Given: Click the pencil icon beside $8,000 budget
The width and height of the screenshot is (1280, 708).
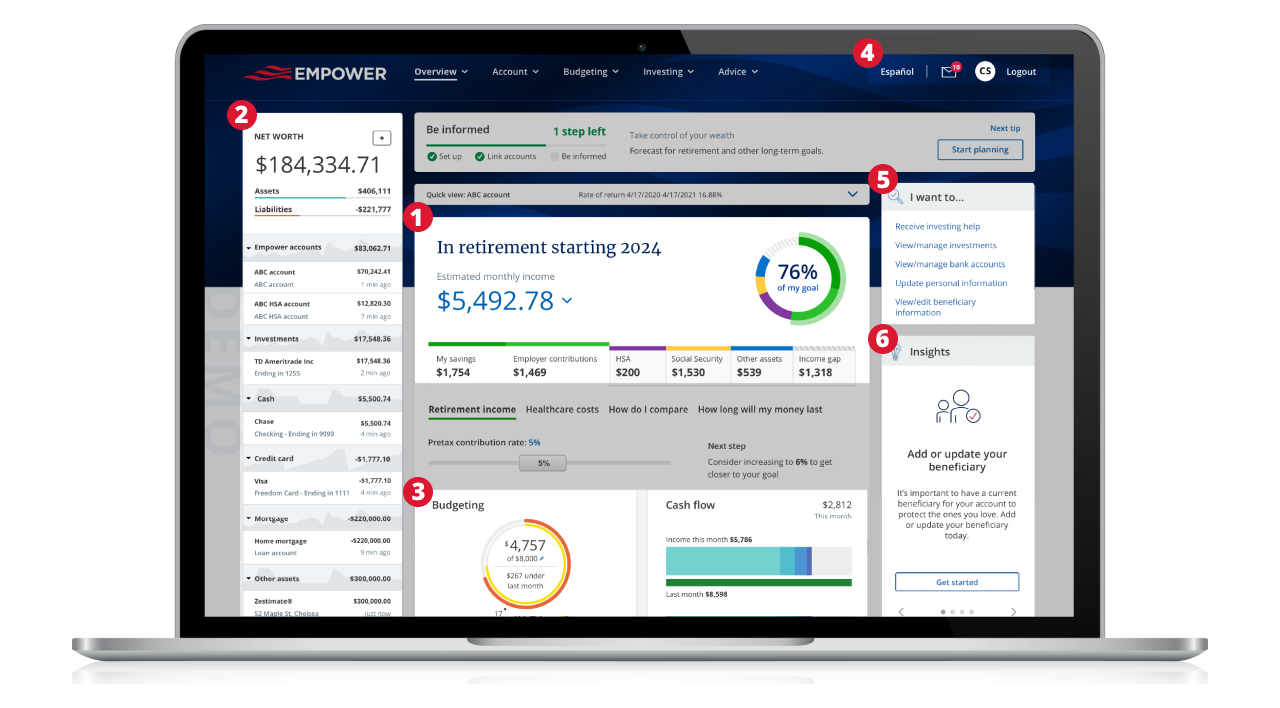Looking at the screenshot, I should click(x=543, y=559).
